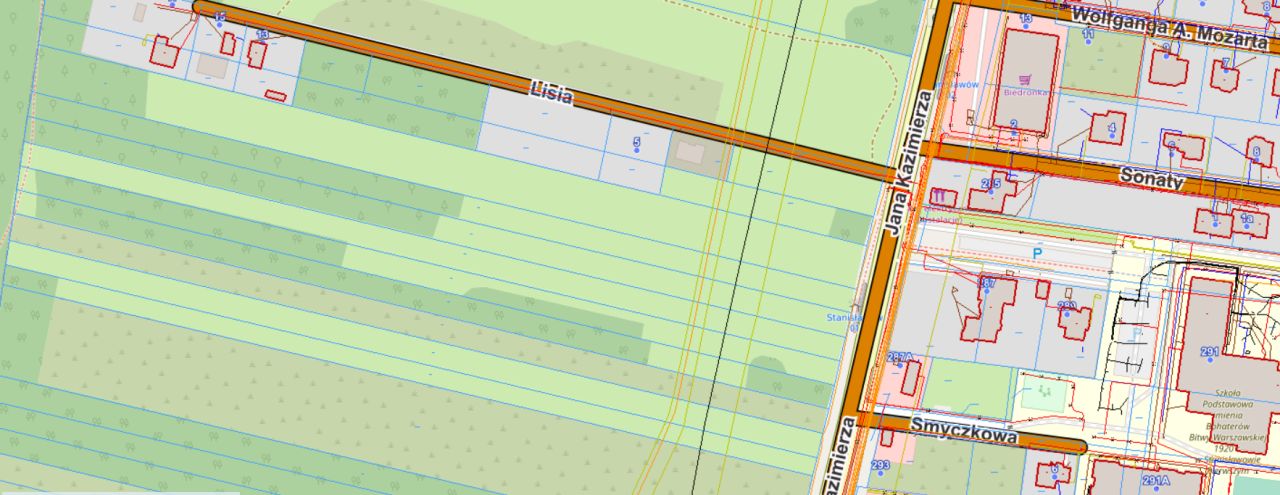Click the Lisia street label
This screenshot has width=1280, height=495.
tap(551, 95)
